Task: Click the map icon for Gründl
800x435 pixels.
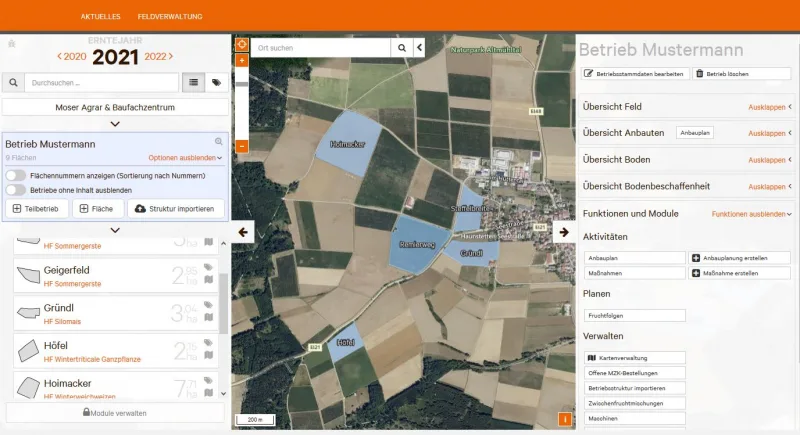Action: pyautogui.click(x=208, y=317)
